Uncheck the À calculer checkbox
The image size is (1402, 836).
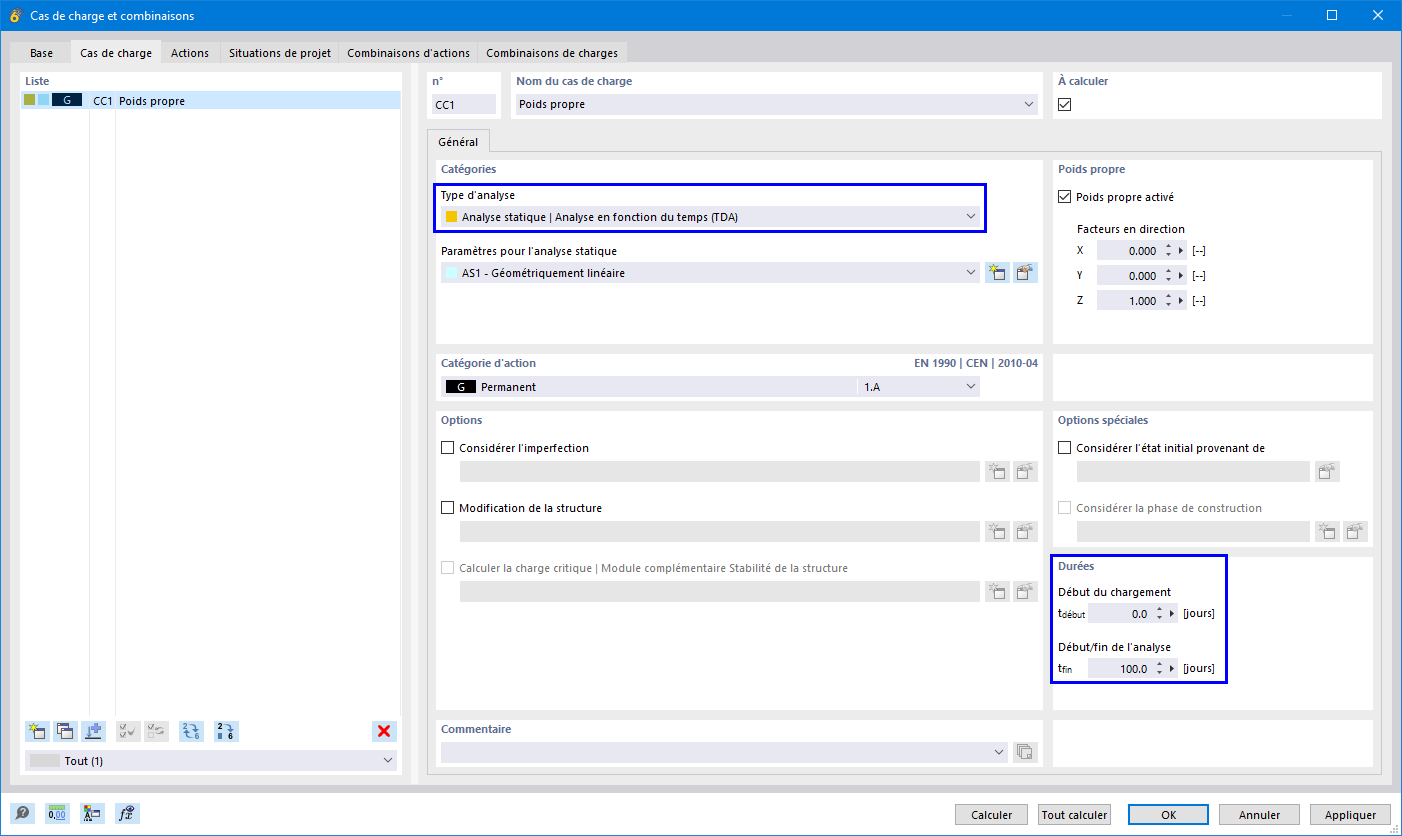click(1065, 105)
